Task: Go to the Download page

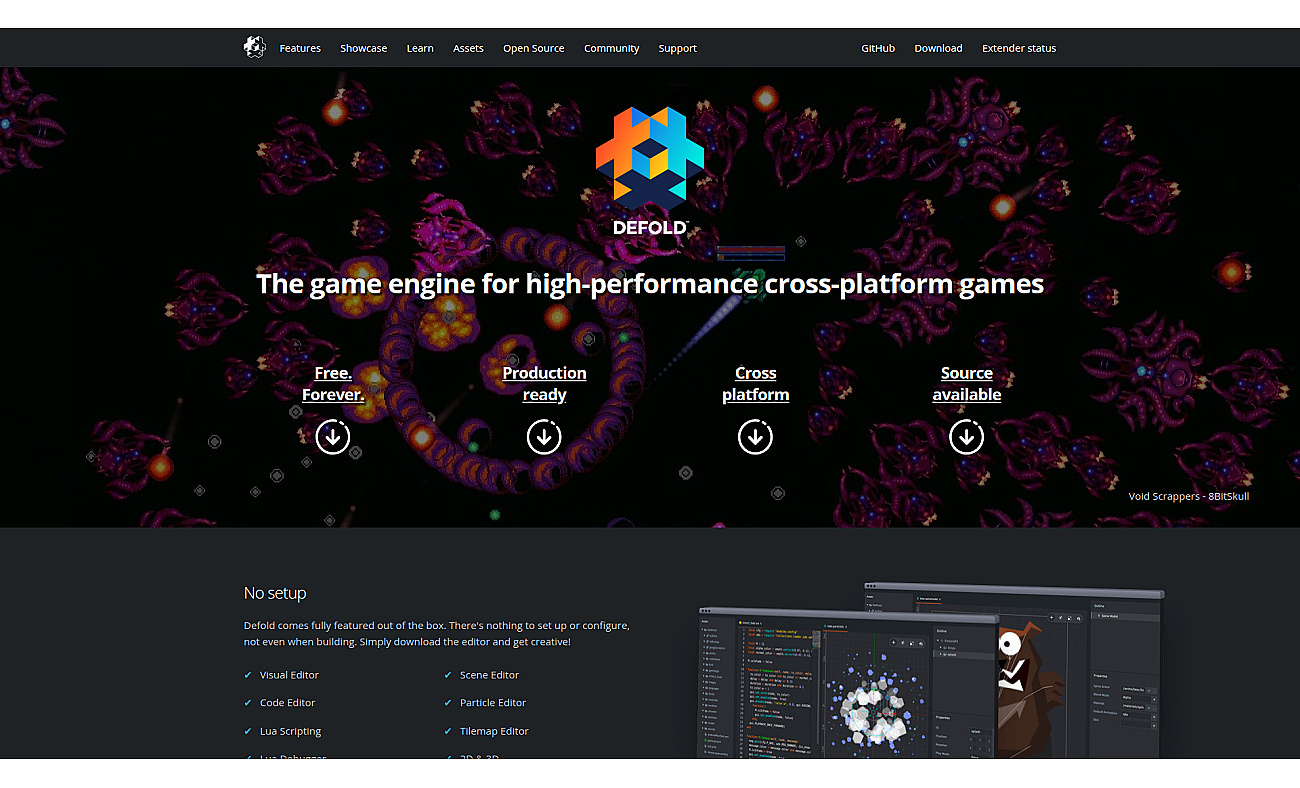Action: click(938, 48)
